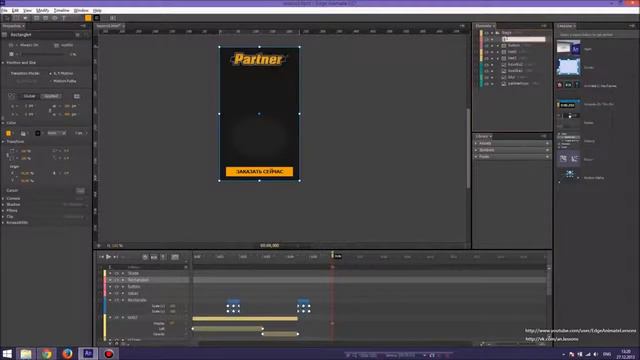The height and width of the screenshot is (360, 640).
Task: Click the timeline Play button
Action: coord(108,257)
